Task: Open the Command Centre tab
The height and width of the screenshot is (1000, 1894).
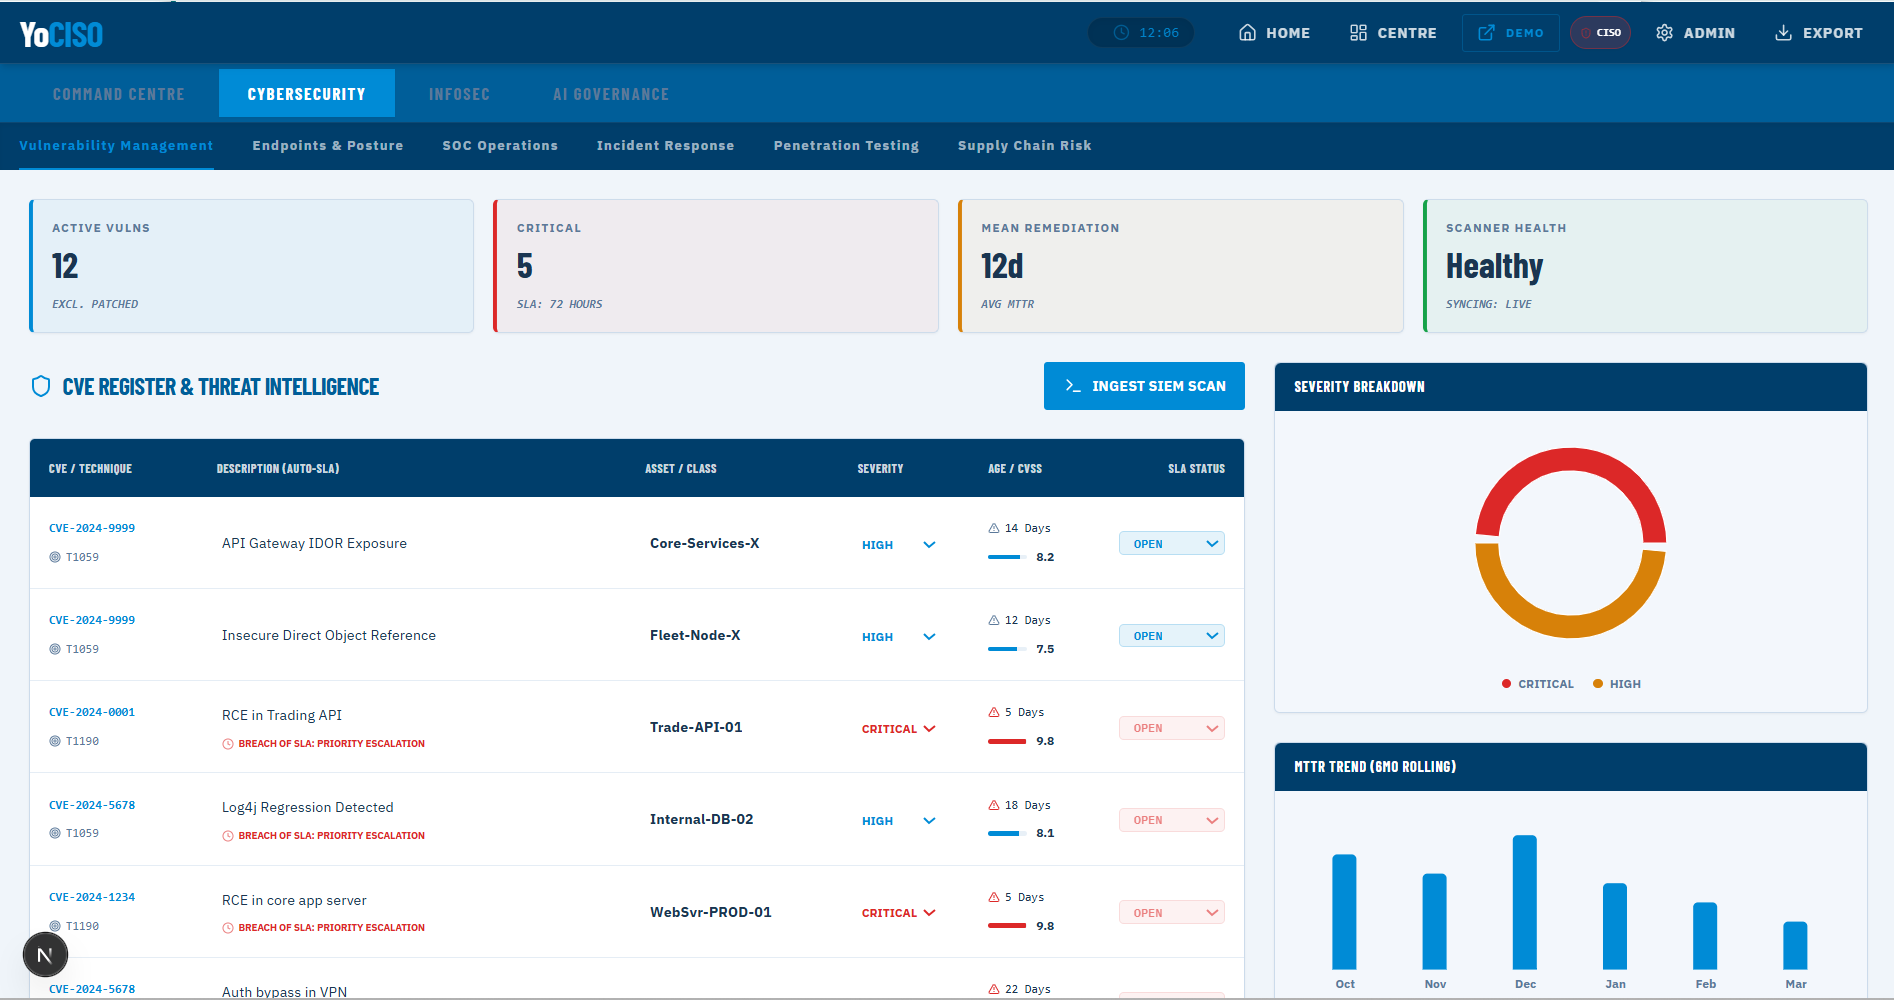Action: (119, 94)
